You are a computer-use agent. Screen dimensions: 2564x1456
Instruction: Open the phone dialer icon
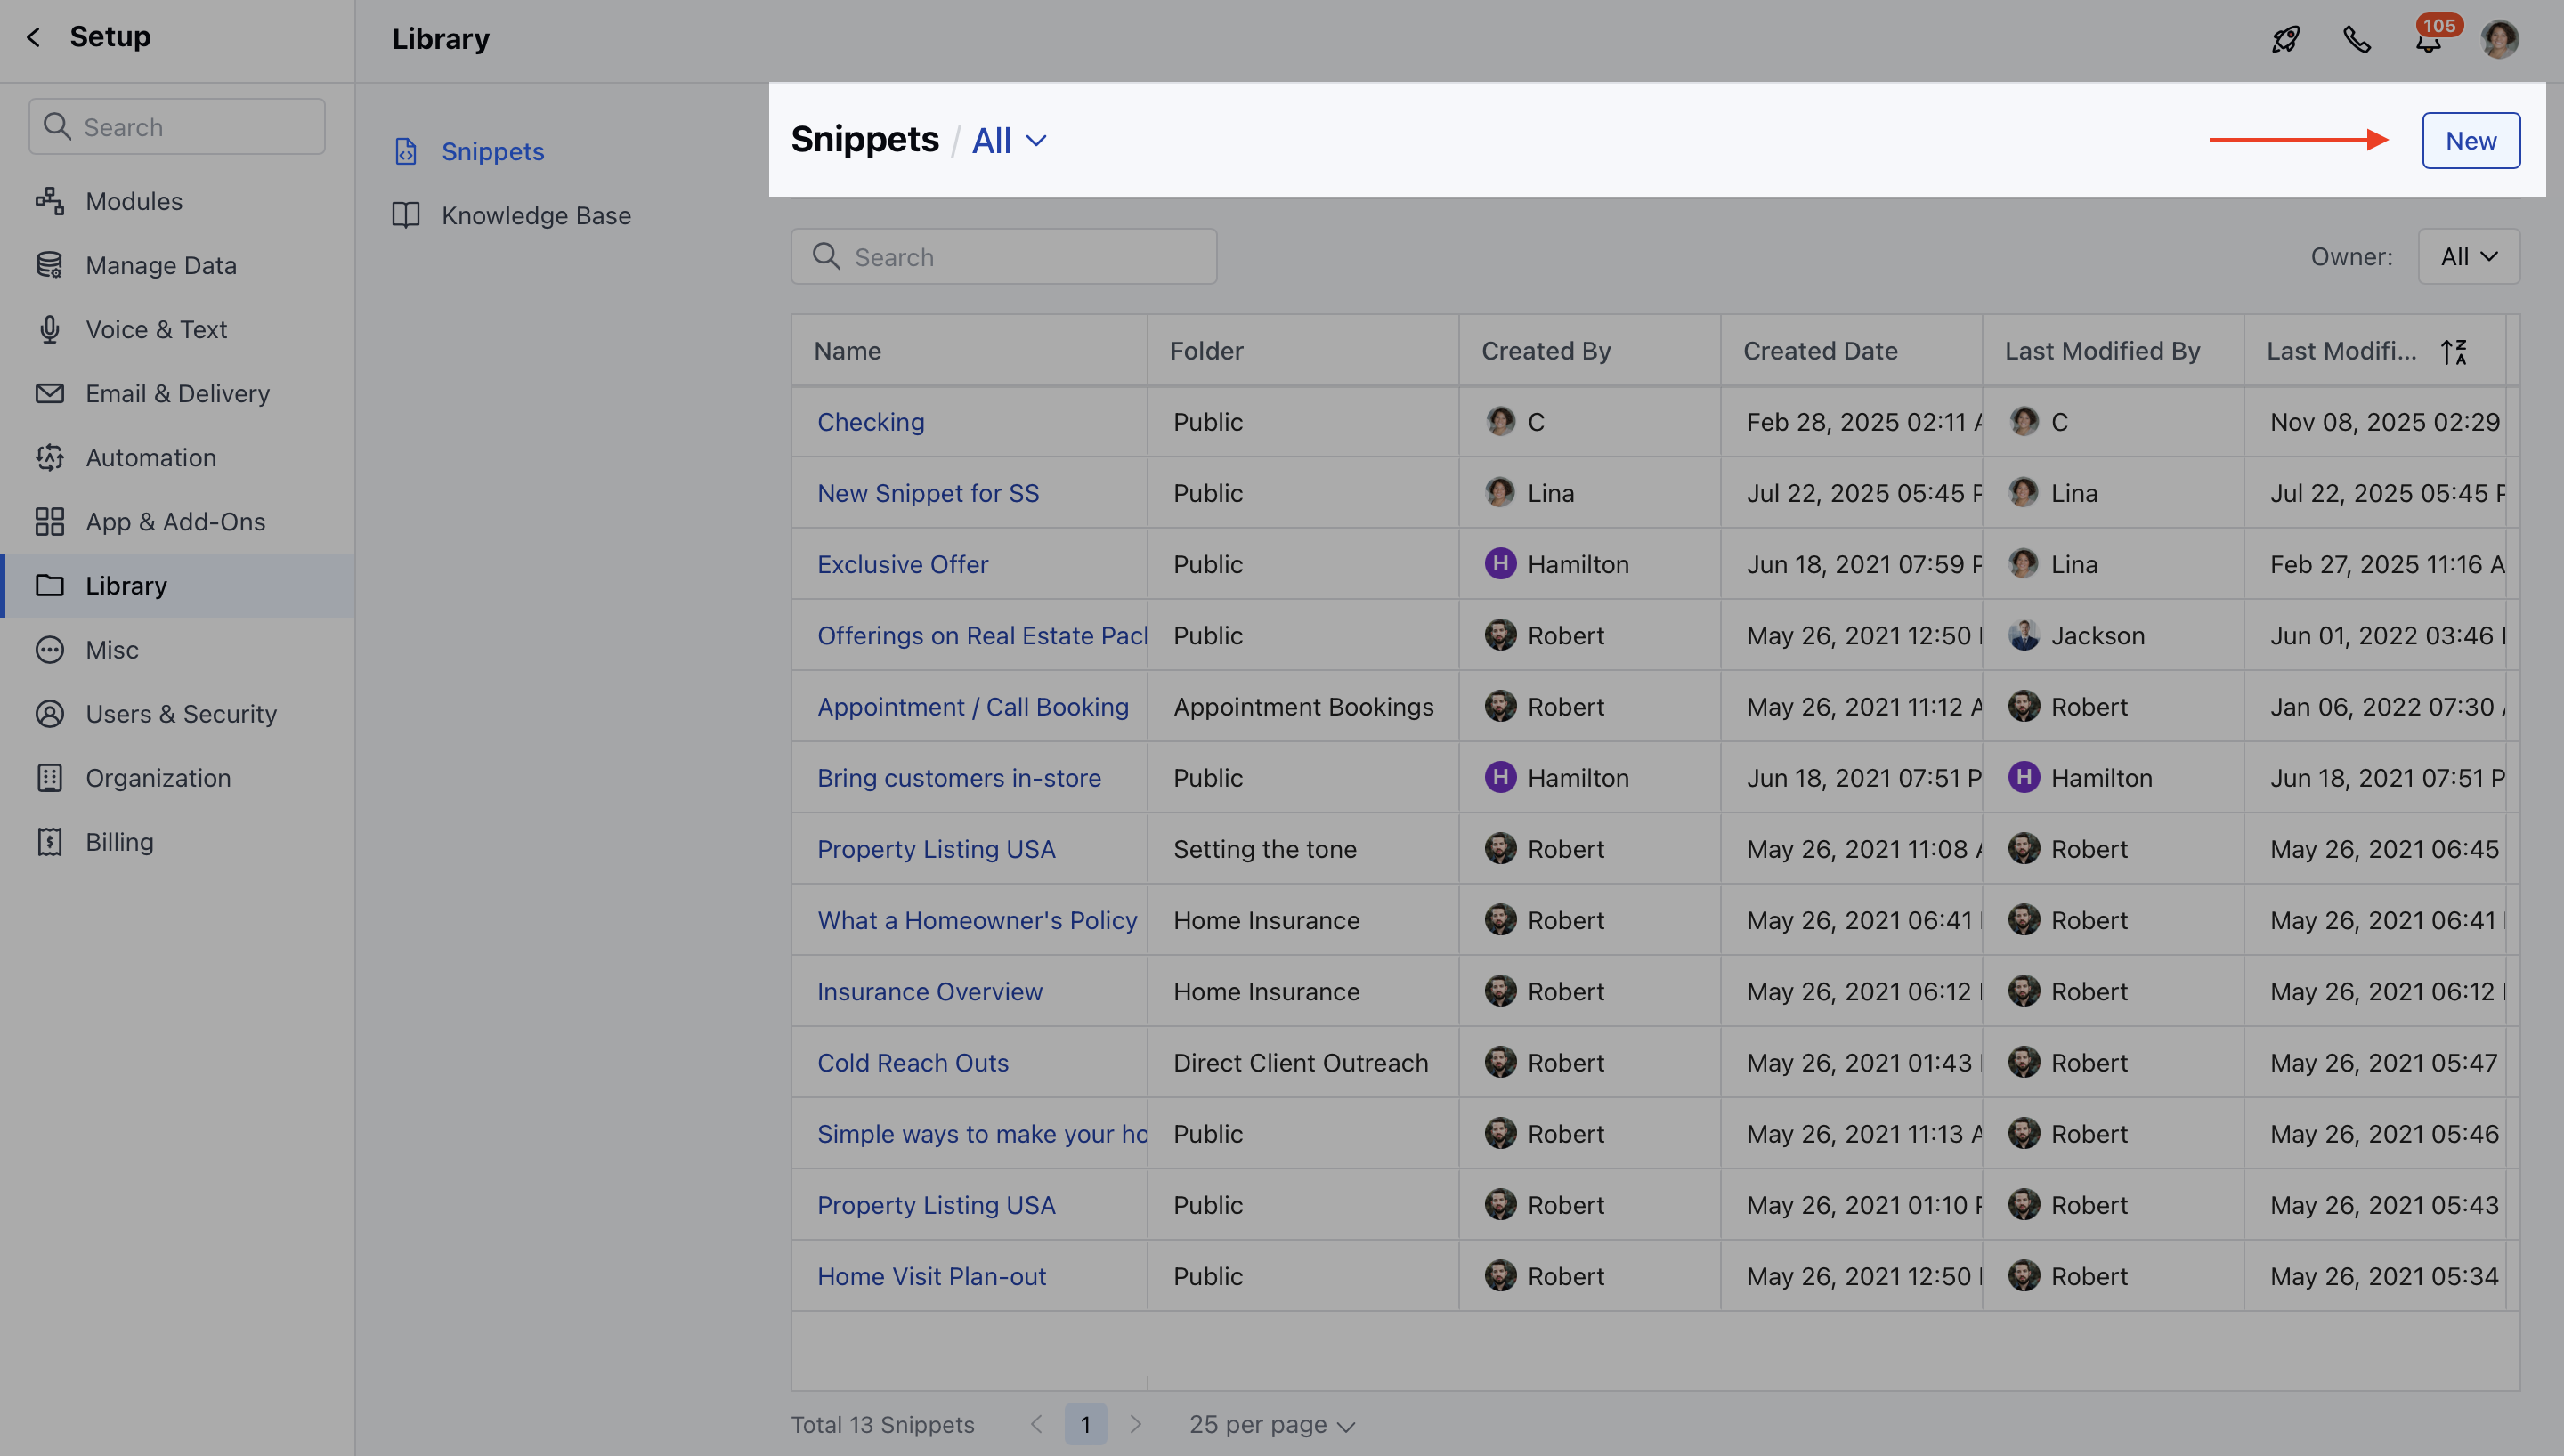click(2357, 40)
